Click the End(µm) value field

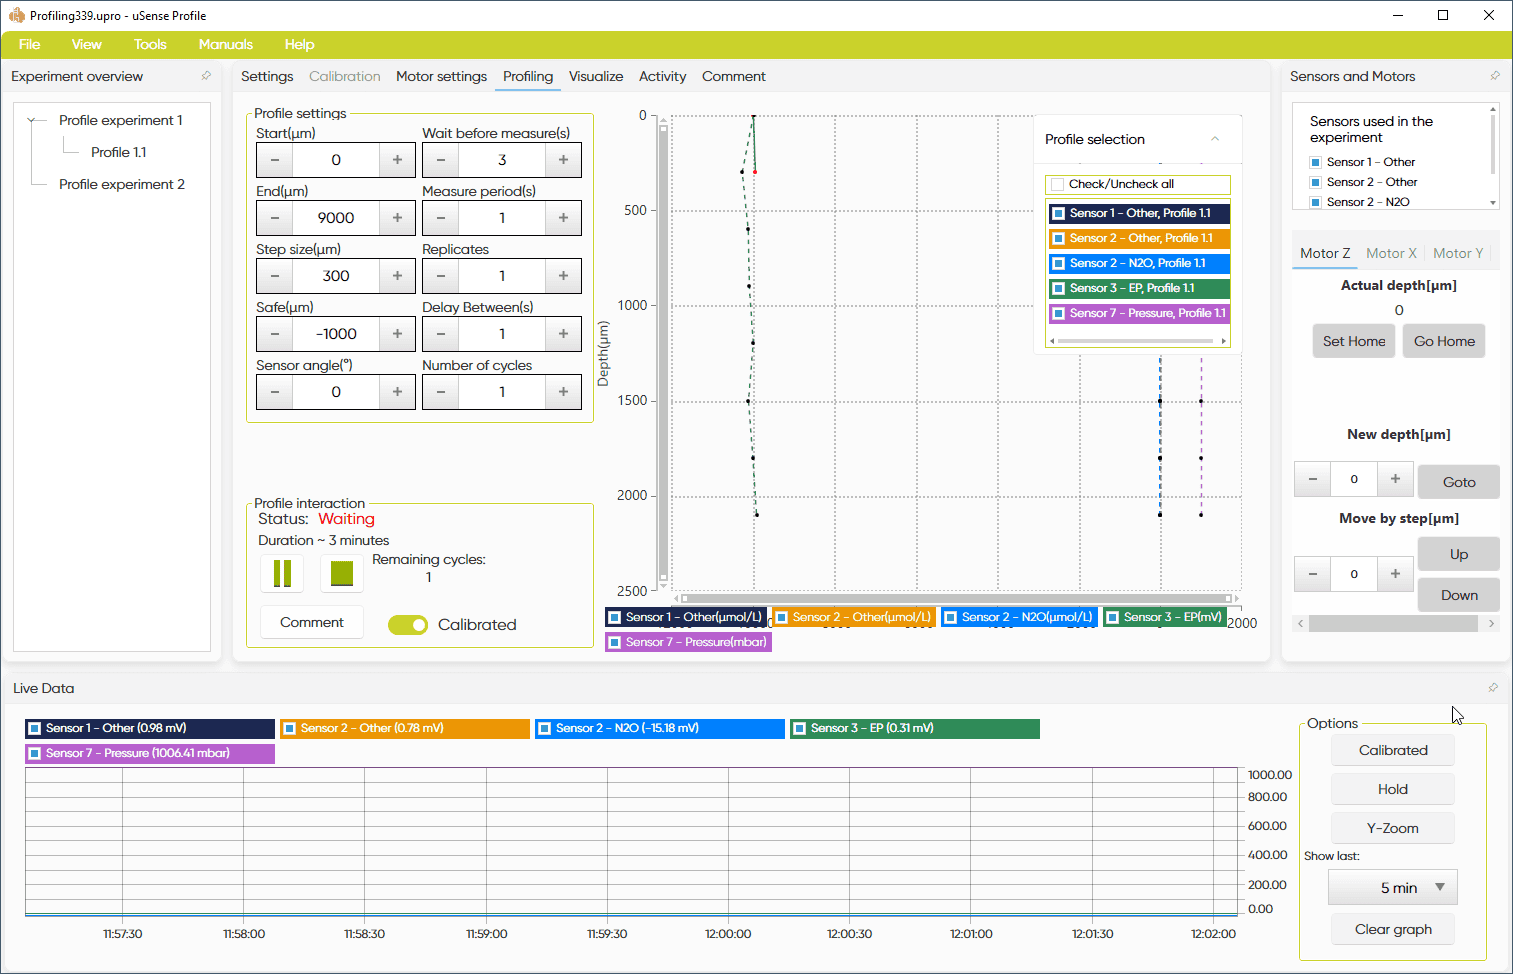pyautogui.click(x=336, y=218)
